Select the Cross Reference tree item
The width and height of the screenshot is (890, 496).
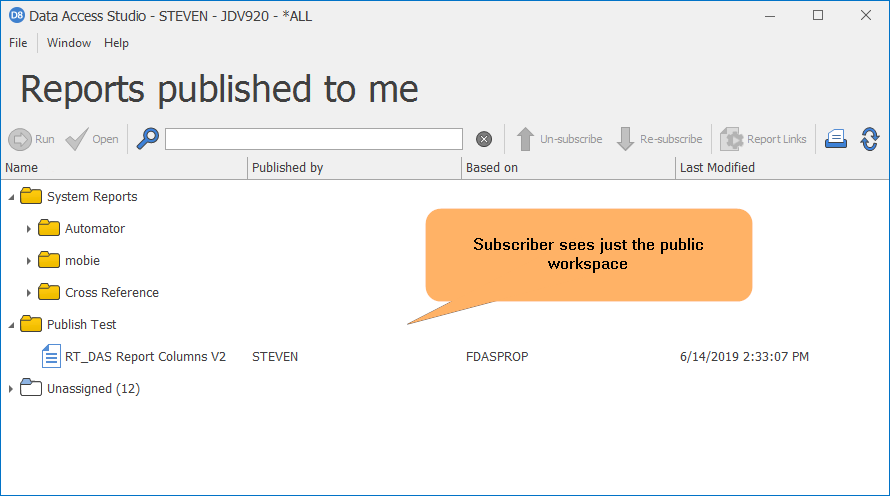[x=112, y=292]
